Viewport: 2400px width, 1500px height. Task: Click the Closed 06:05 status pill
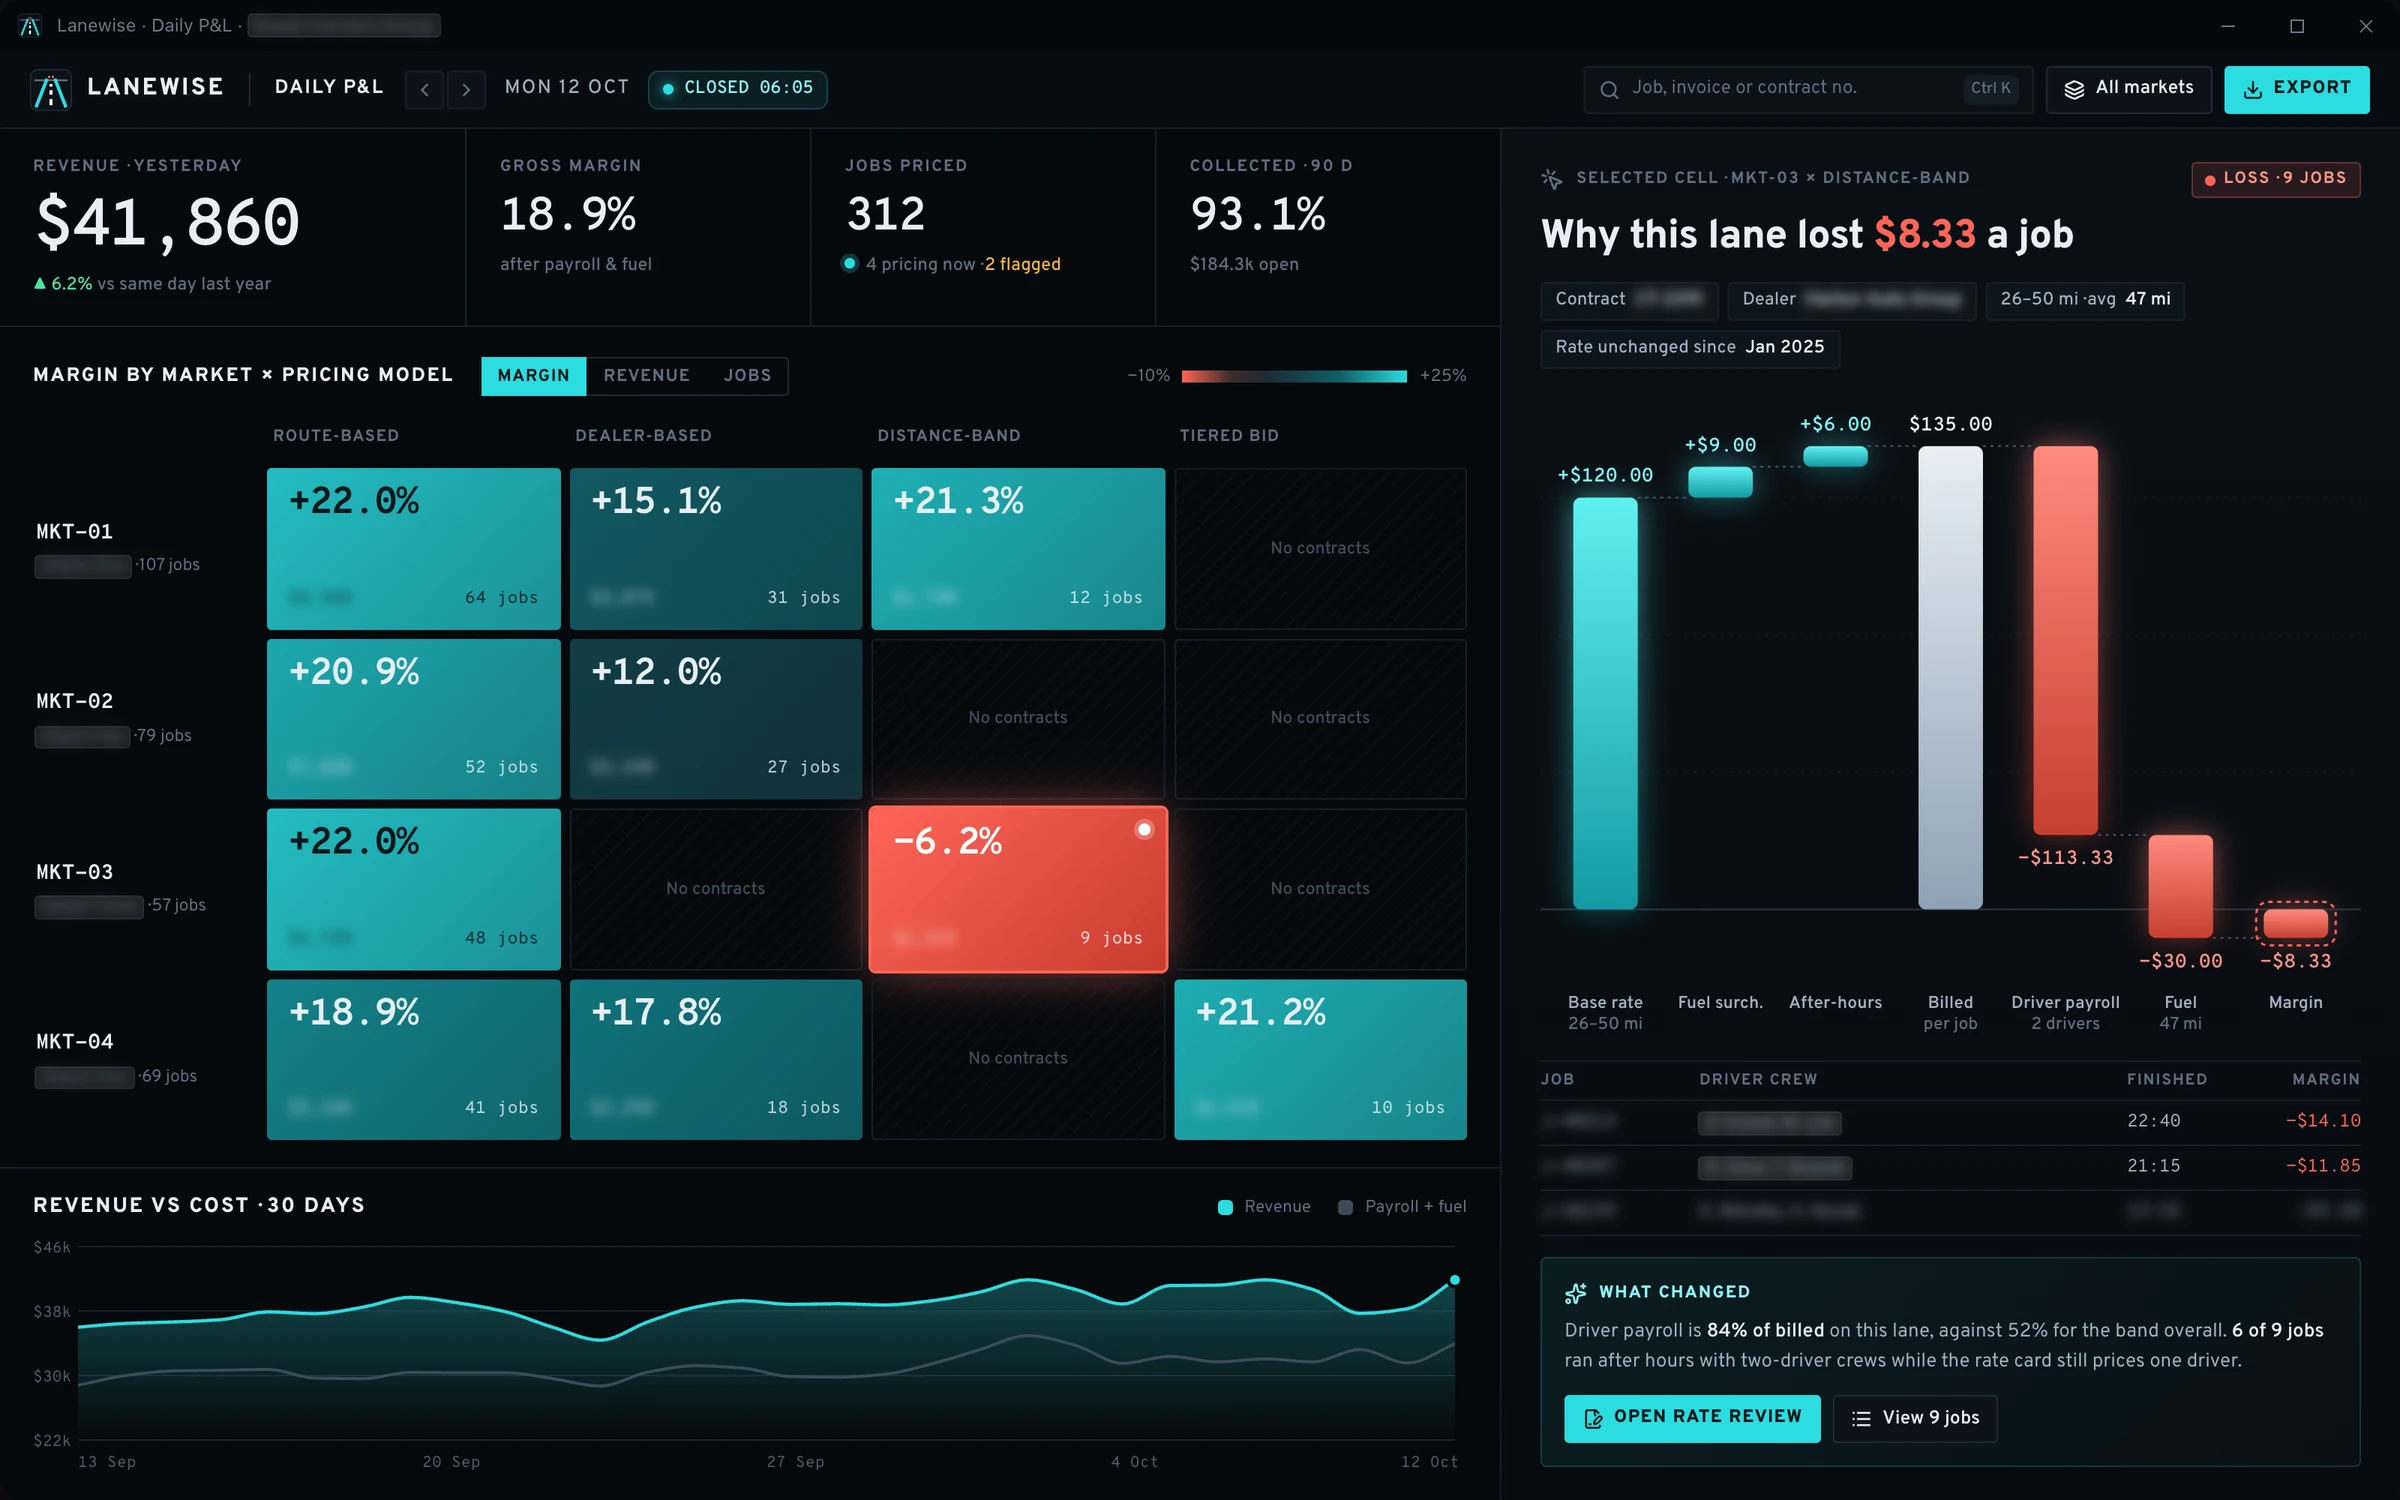737,89
